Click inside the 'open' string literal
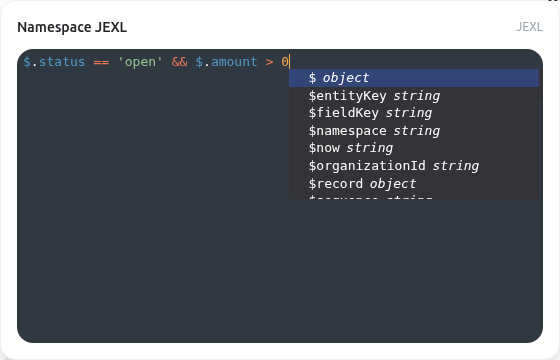 [x=140, y=62]
